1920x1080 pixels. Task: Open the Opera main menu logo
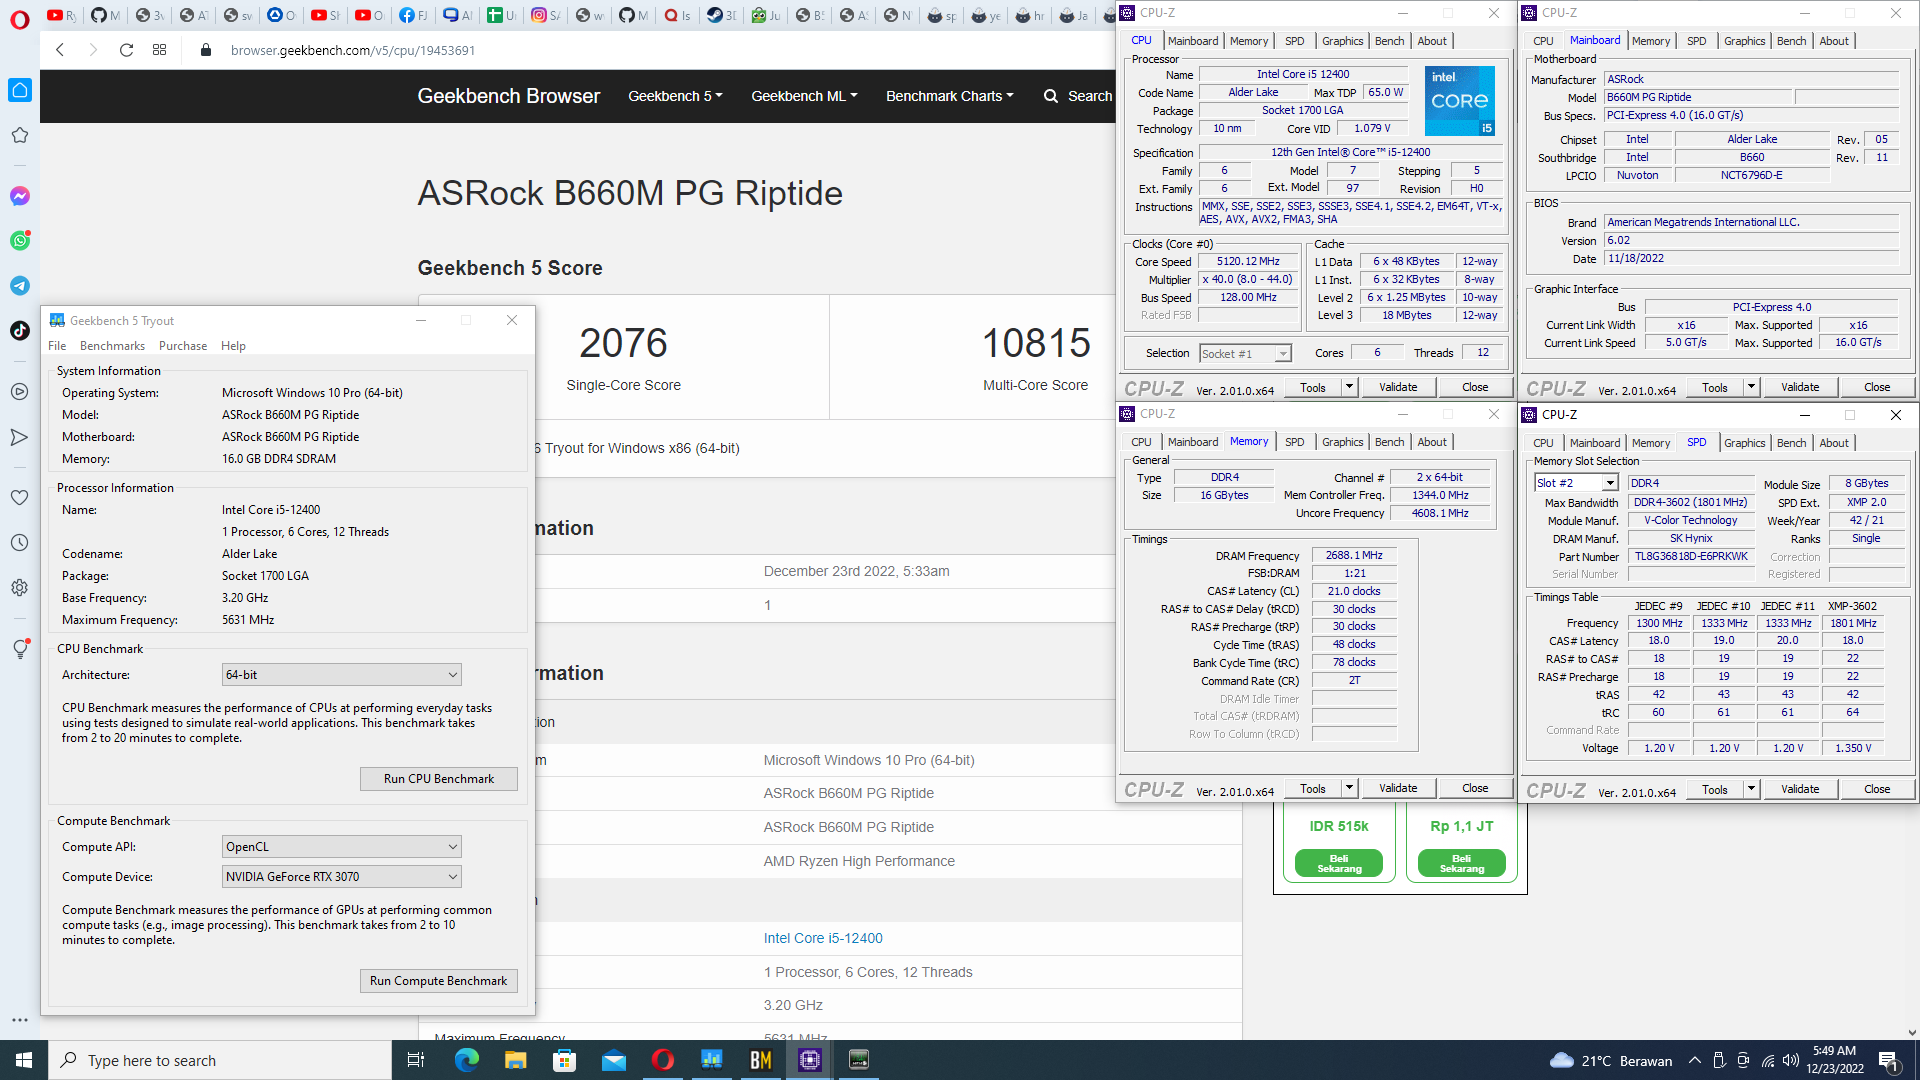20,19
